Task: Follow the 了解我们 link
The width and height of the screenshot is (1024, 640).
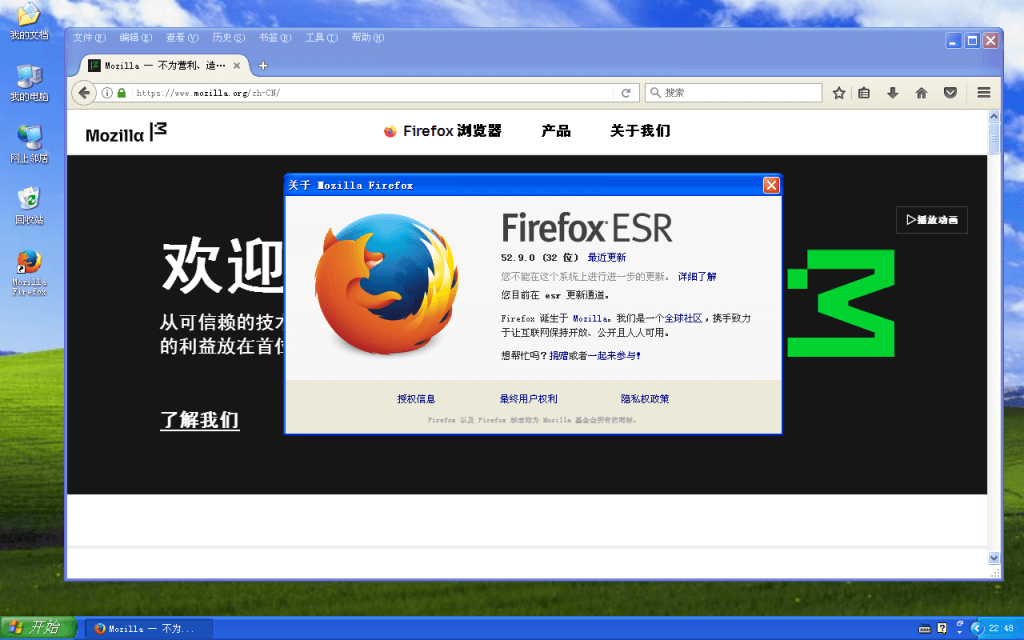Action: click(x=200, y=419)
